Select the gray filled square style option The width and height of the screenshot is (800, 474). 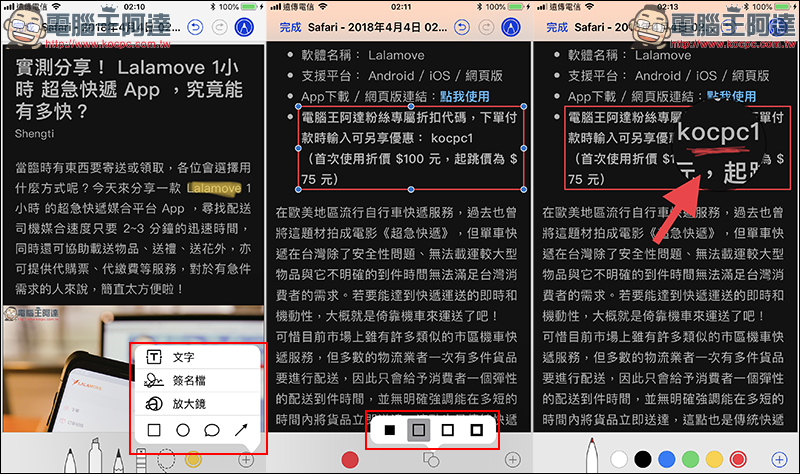pos(419,430)
